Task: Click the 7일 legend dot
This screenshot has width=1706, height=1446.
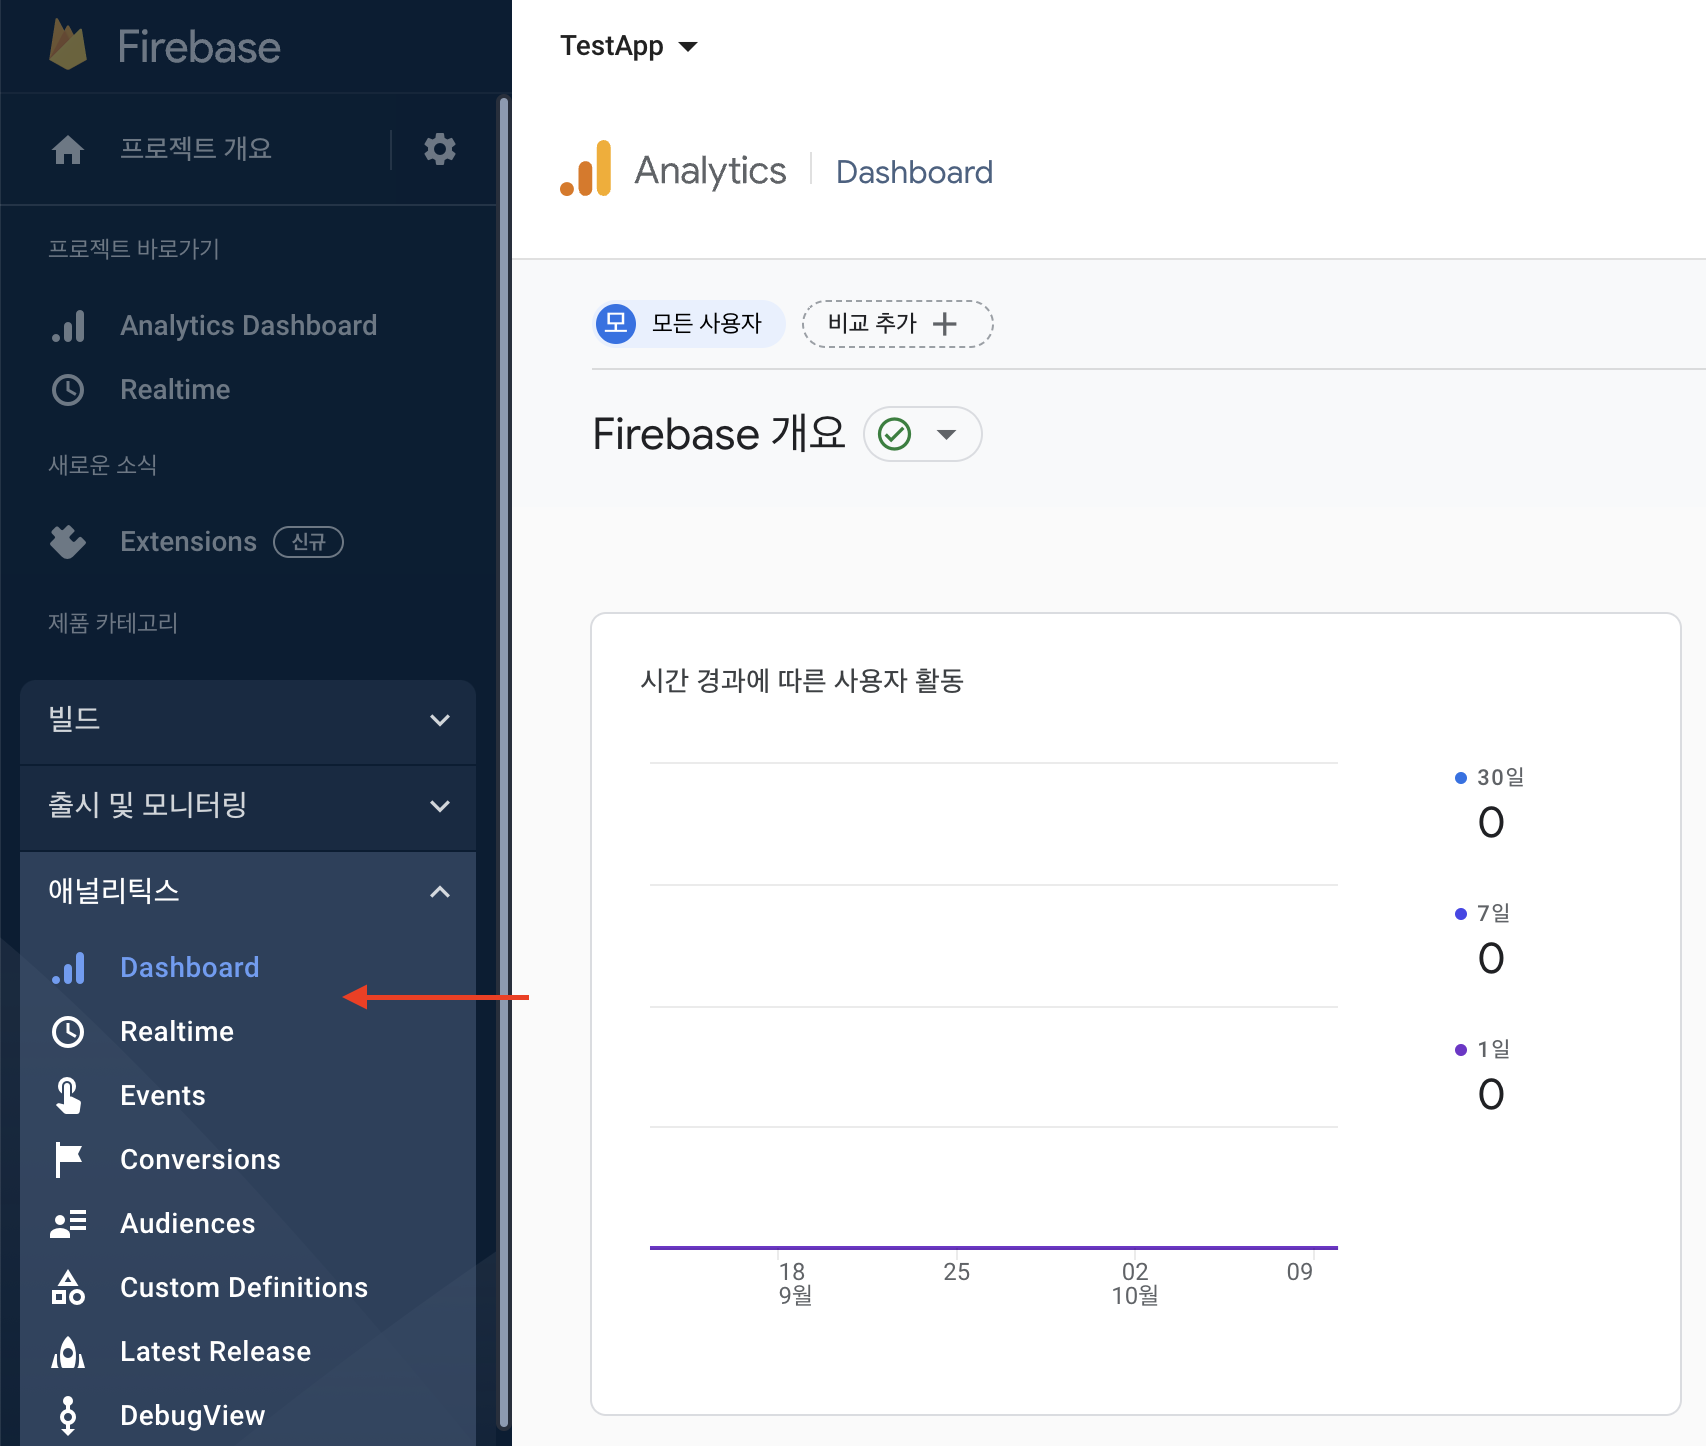Action: point(1461,914)
